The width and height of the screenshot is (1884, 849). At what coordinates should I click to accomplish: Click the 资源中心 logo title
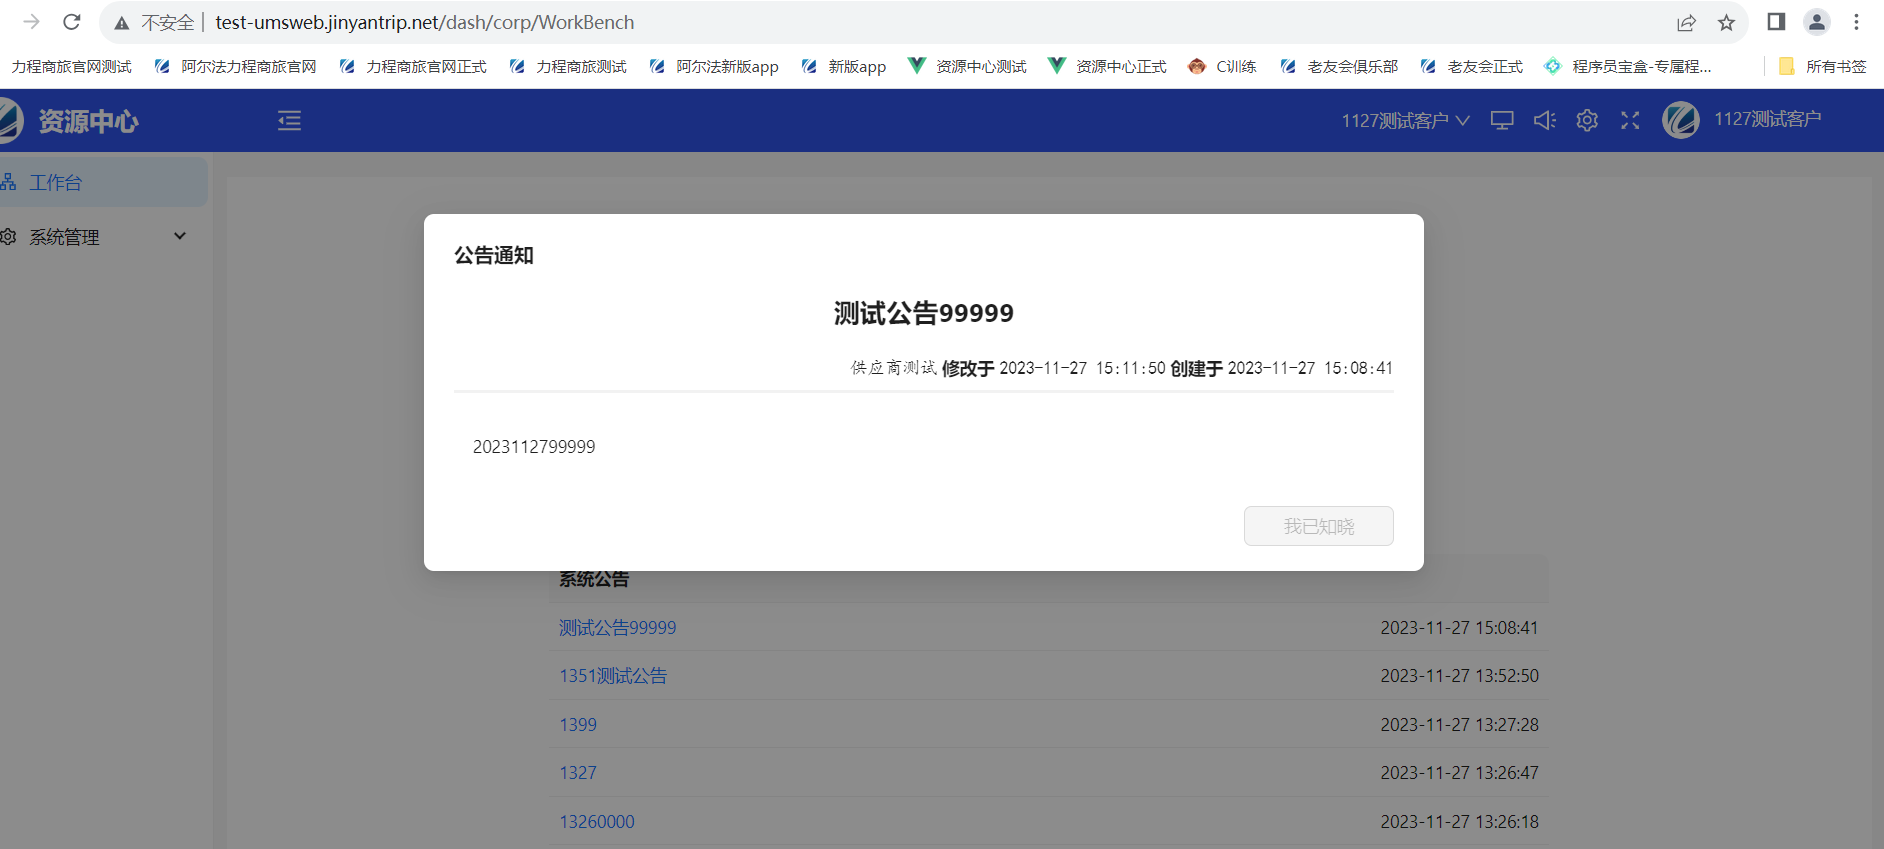click(89, 121)
